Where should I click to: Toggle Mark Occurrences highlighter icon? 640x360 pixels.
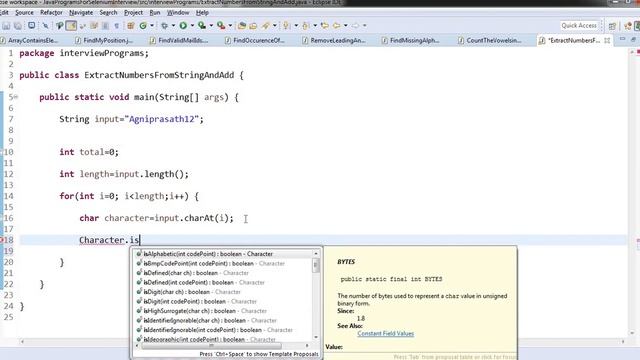tap(71, 26)
